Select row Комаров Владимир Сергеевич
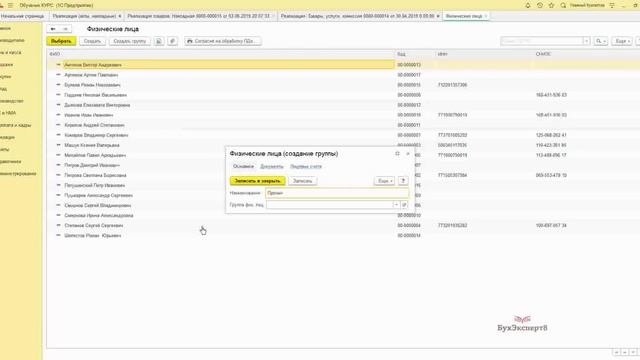 click(343, 135)
